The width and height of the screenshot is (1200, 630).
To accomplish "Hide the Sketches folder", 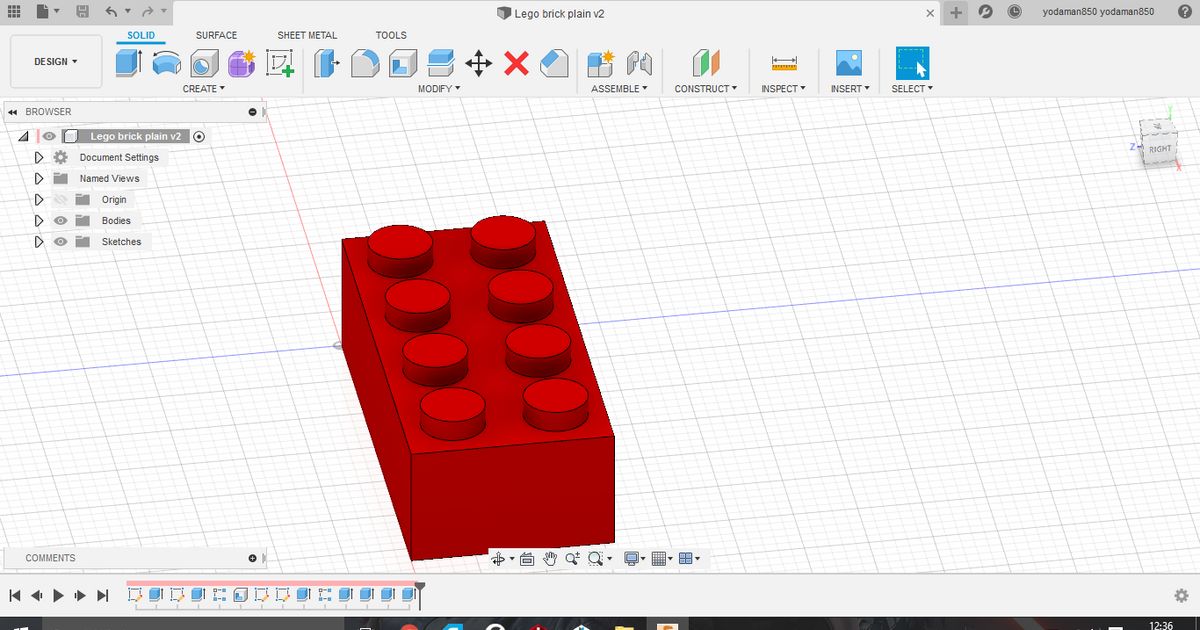I will coord(60,241).
